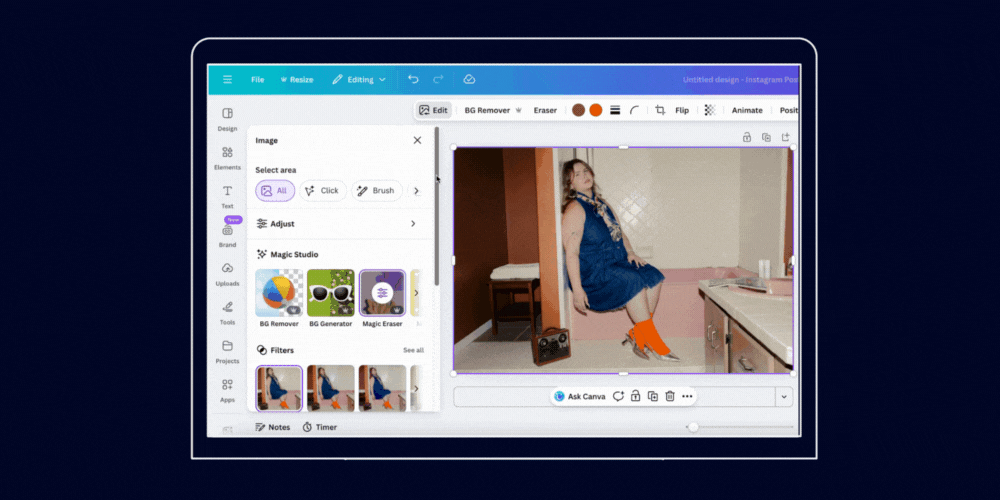
Task: Click the Image panel scrollbar
Action: click(437, 205)
